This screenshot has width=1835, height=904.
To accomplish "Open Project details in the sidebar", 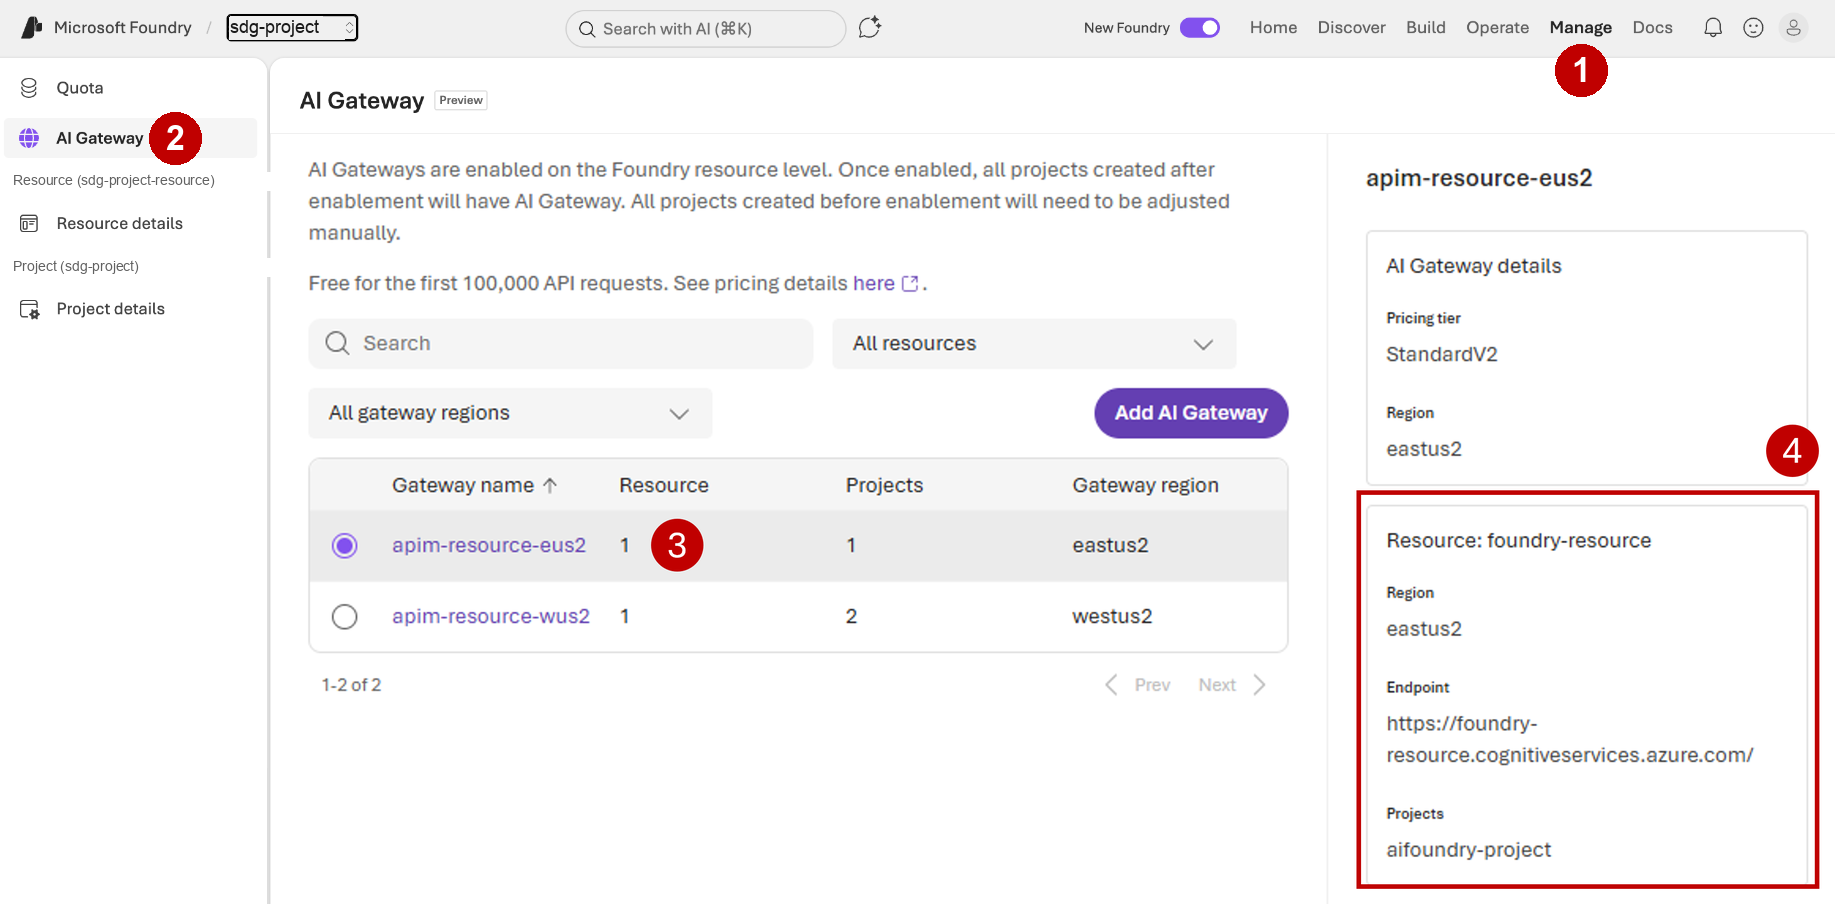I will 131,310.
